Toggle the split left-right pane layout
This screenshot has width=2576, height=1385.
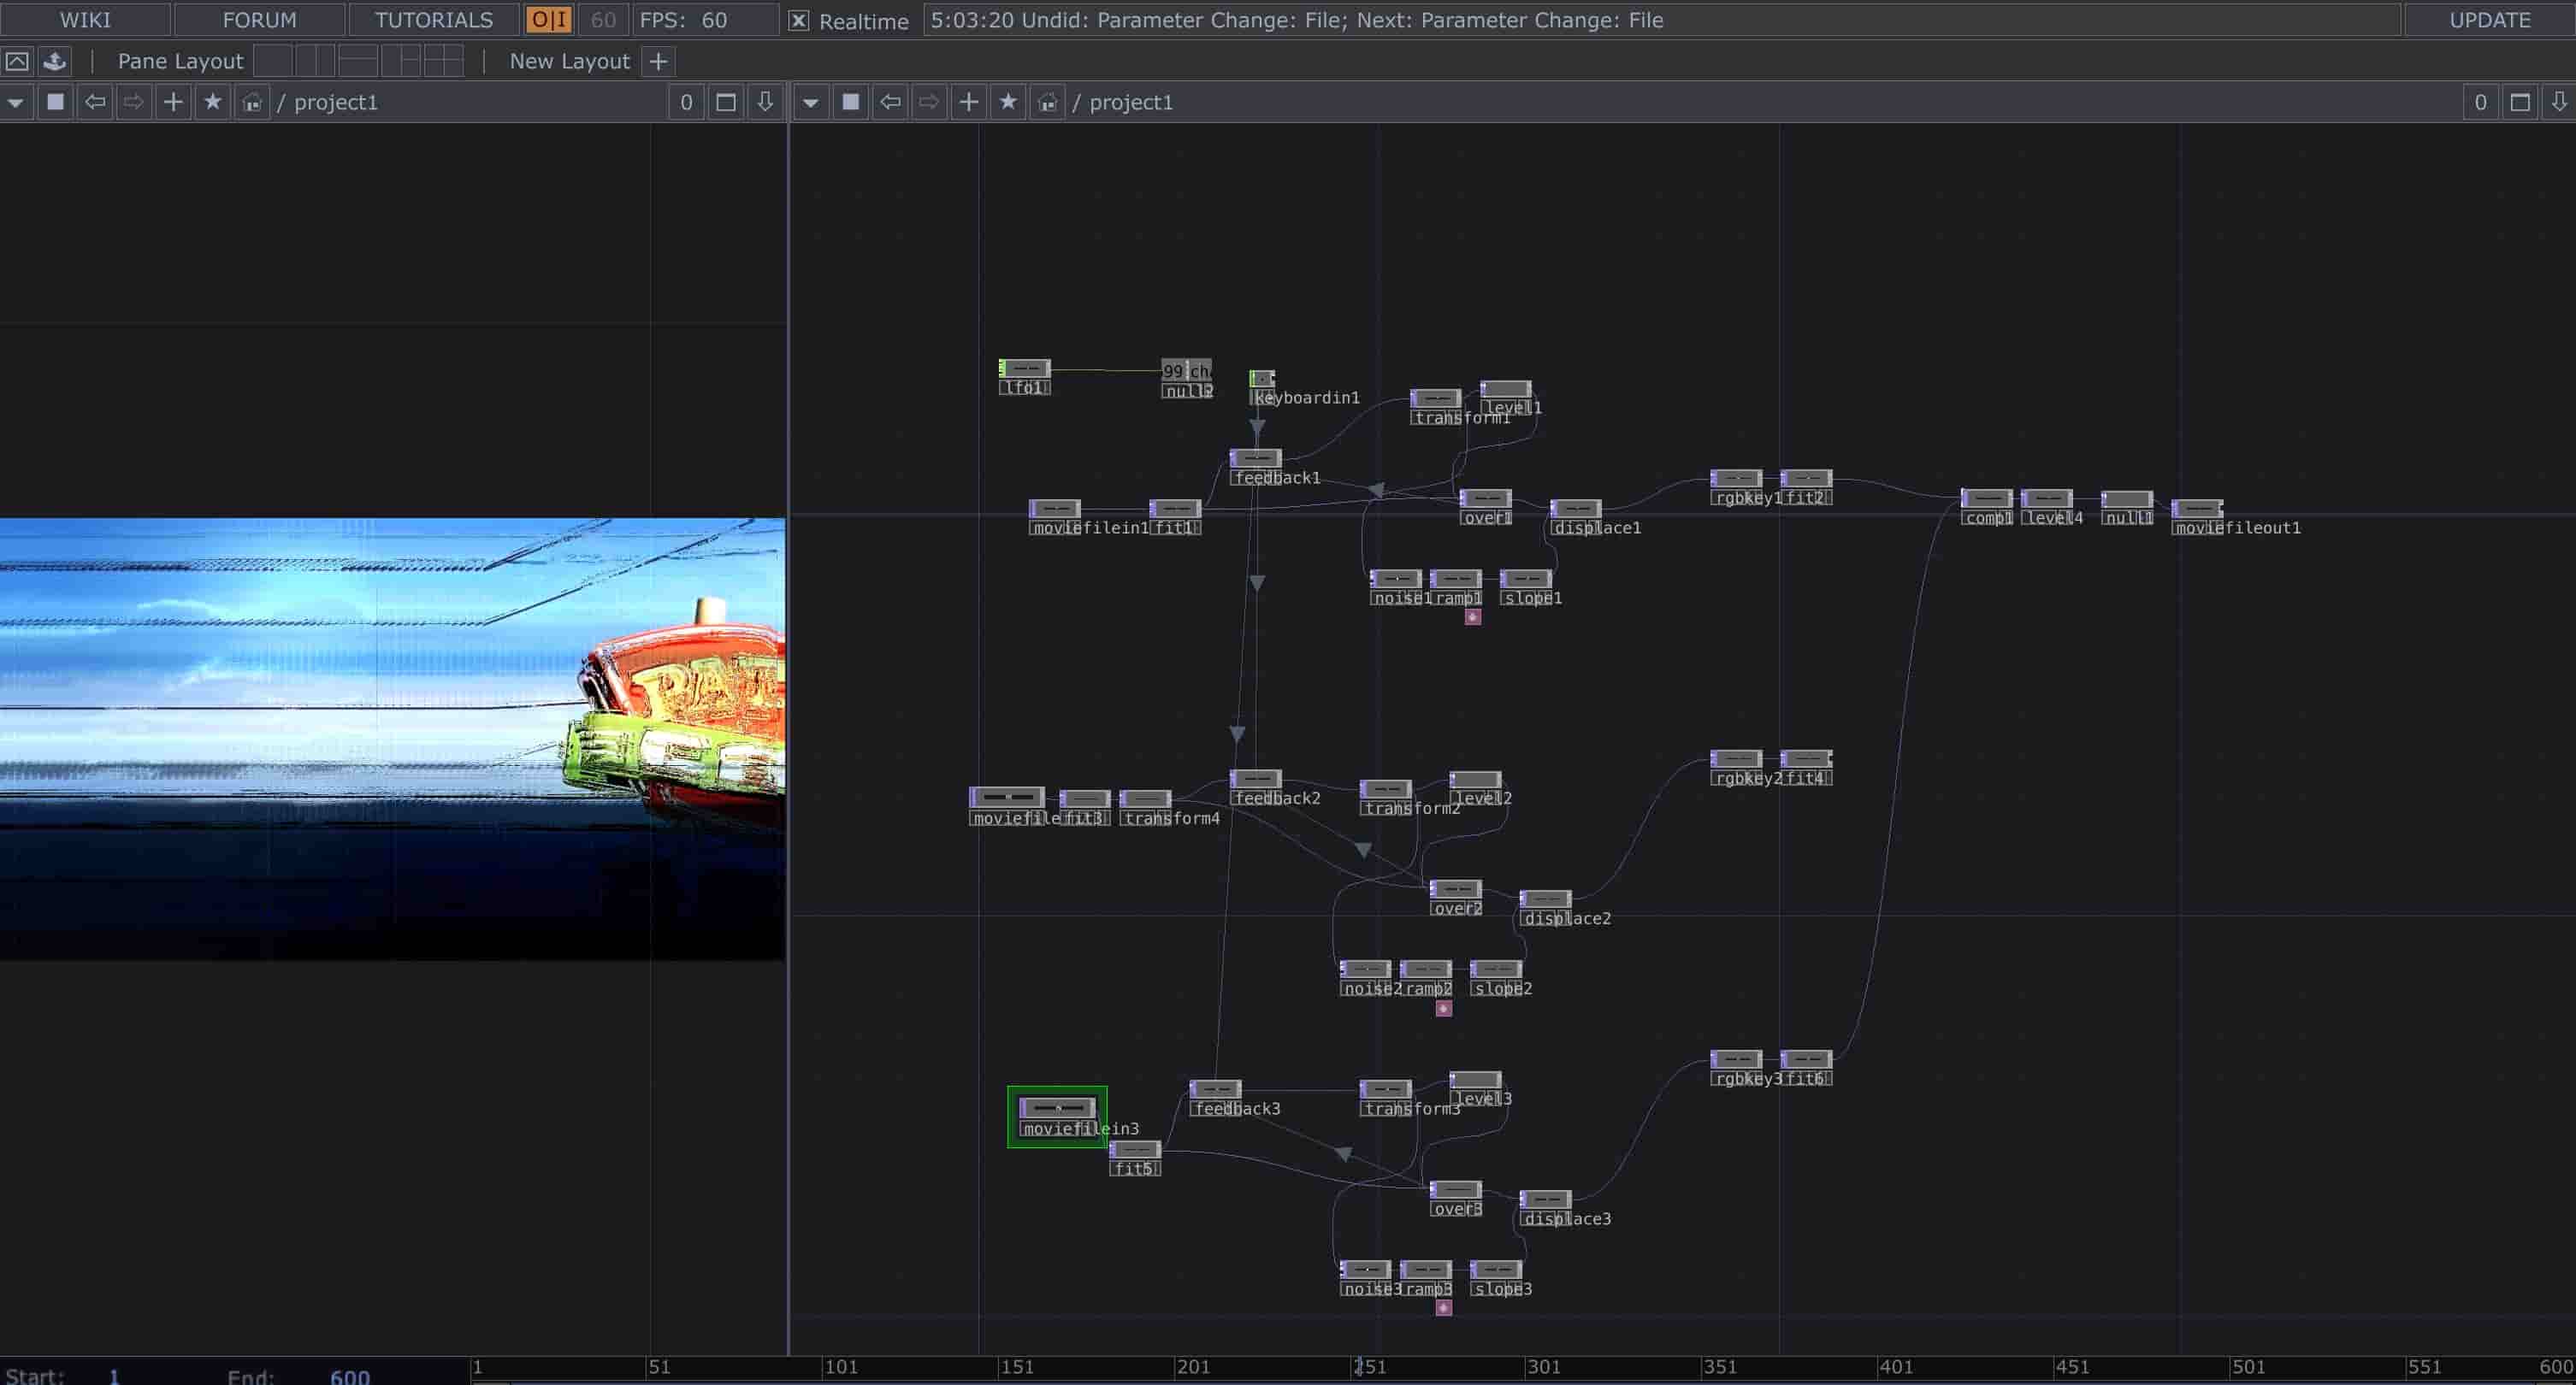(314, 61)
